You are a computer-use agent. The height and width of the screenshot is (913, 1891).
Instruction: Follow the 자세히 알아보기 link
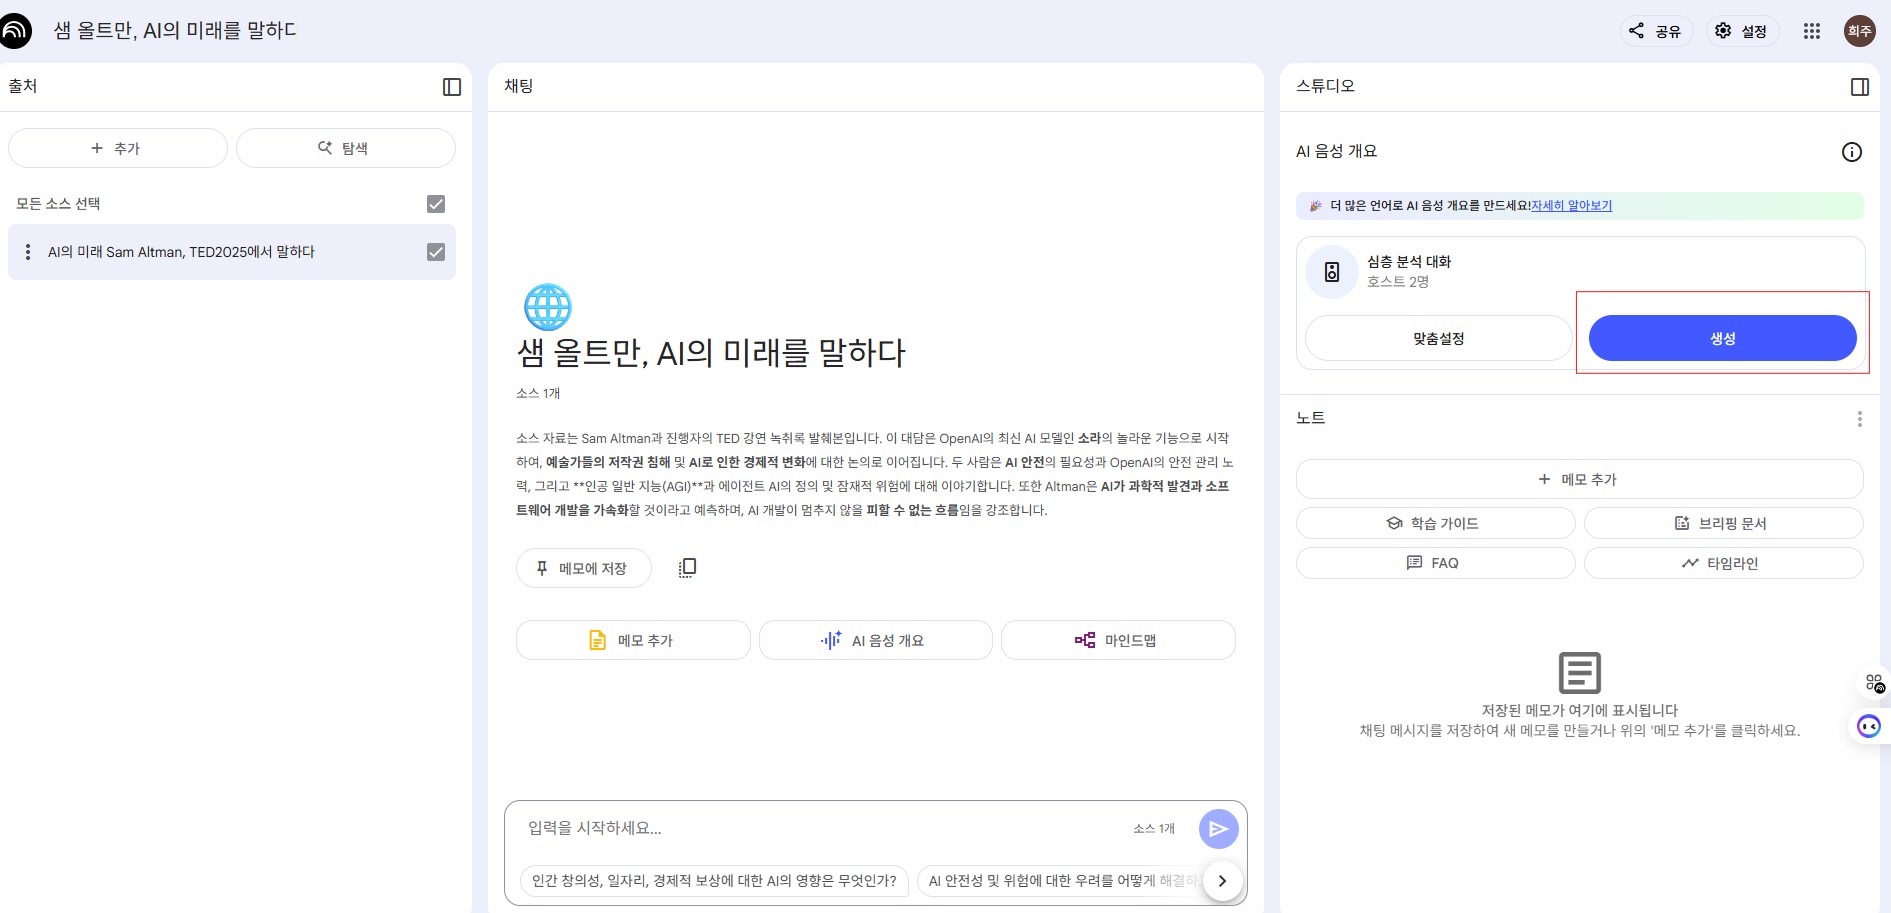tap(1572, 206)
